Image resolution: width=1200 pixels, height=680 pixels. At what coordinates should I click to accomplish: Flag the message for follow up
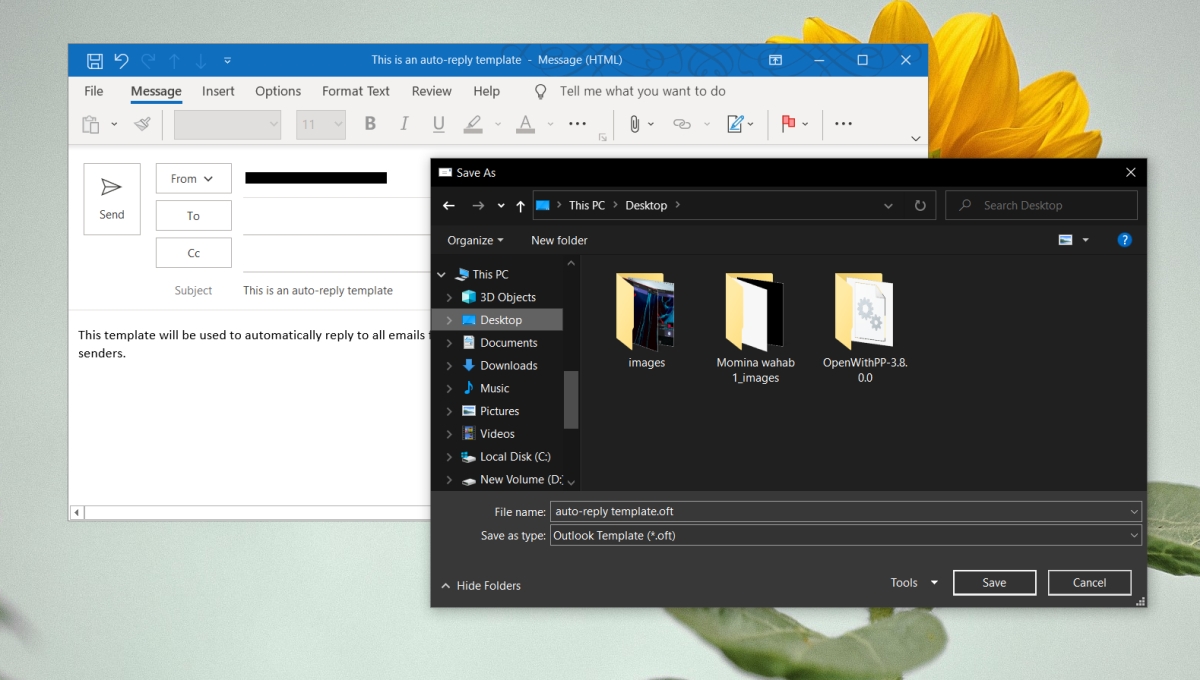(787, 123)
